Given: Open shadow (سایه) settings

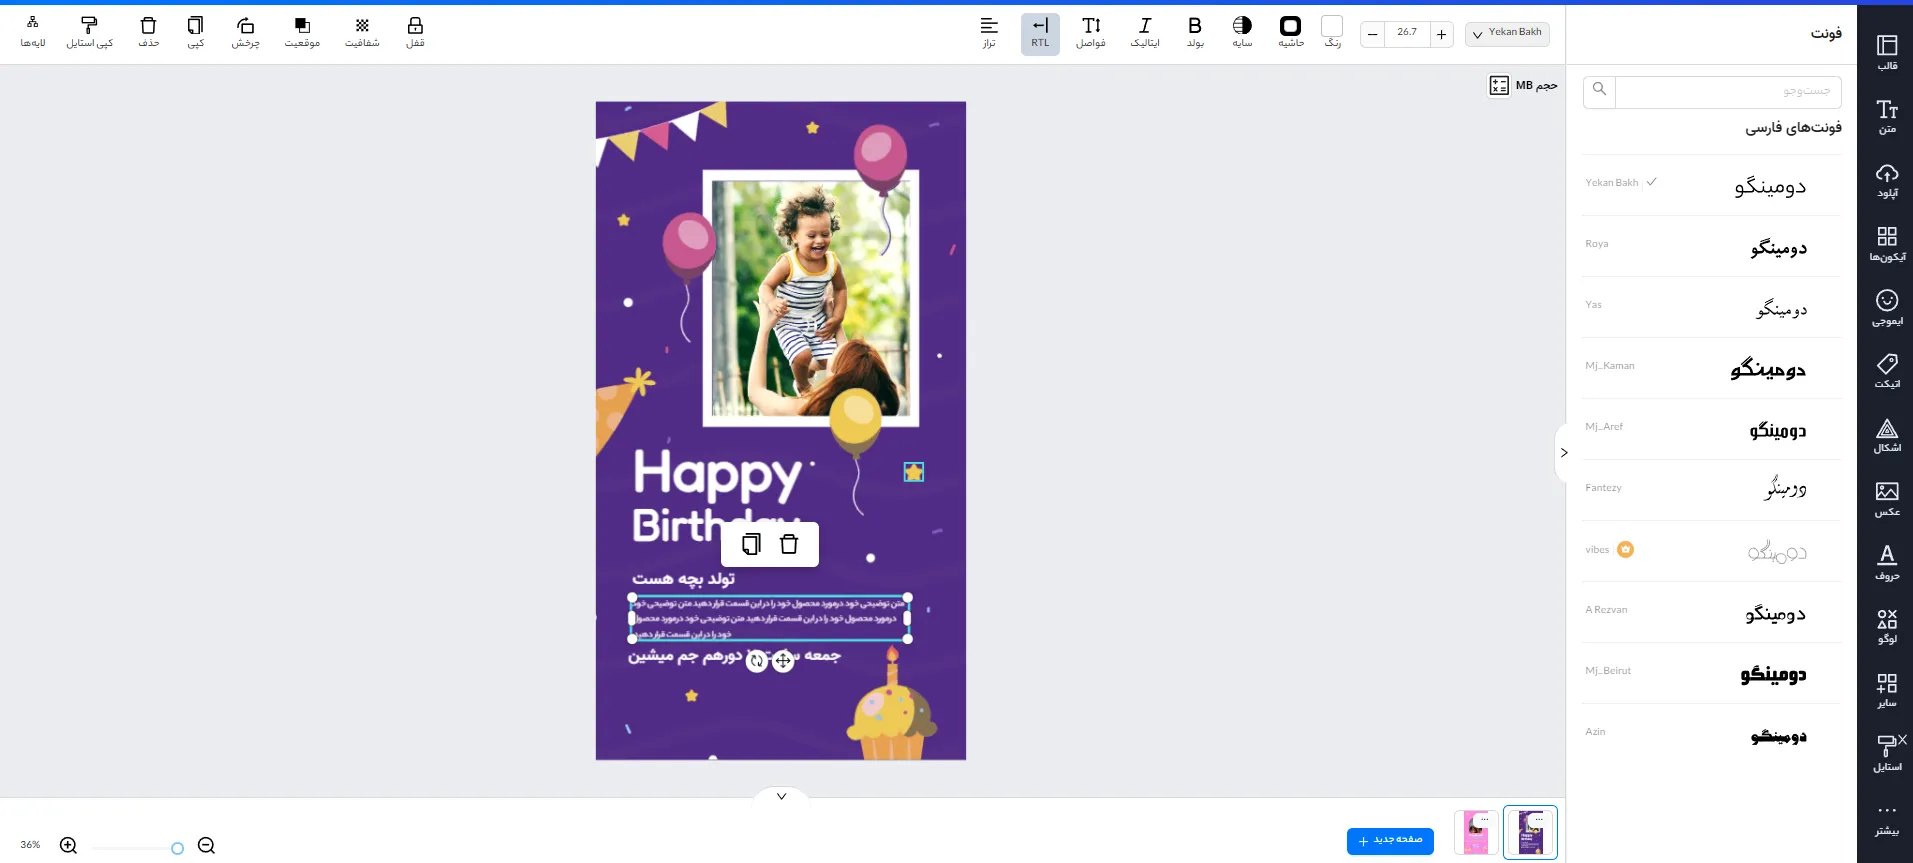Looking at the screenshot, I should pos(1242,32).
